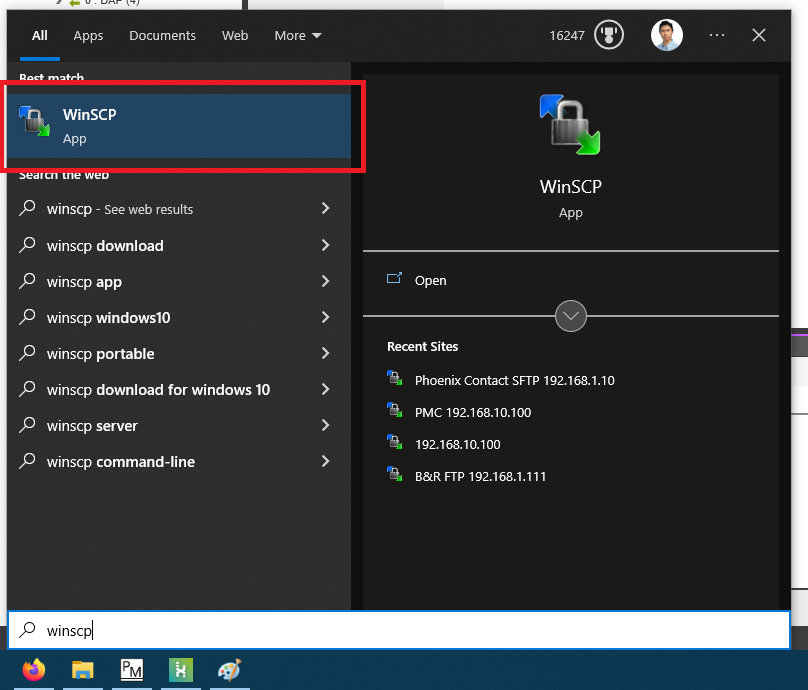This screenshot has width=808, height=690.
Task: Launch Firefox from the taskbar
Action: click(35, 670)
